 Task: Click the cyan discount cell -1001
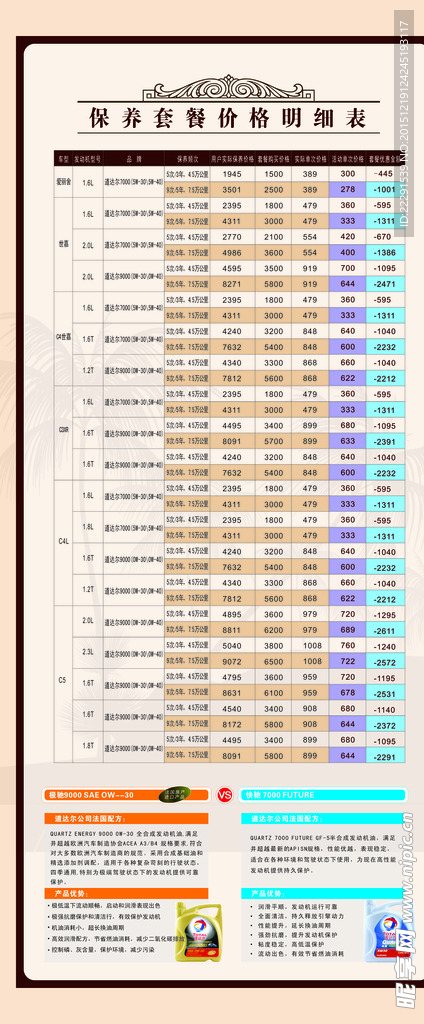click(x=384, y=190)
